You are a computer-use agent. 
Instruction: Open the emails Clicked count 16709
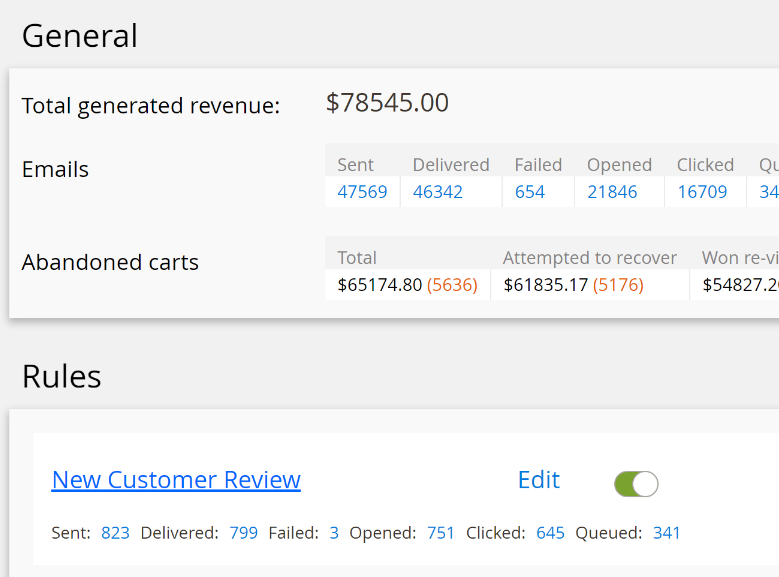coord(702,192)
